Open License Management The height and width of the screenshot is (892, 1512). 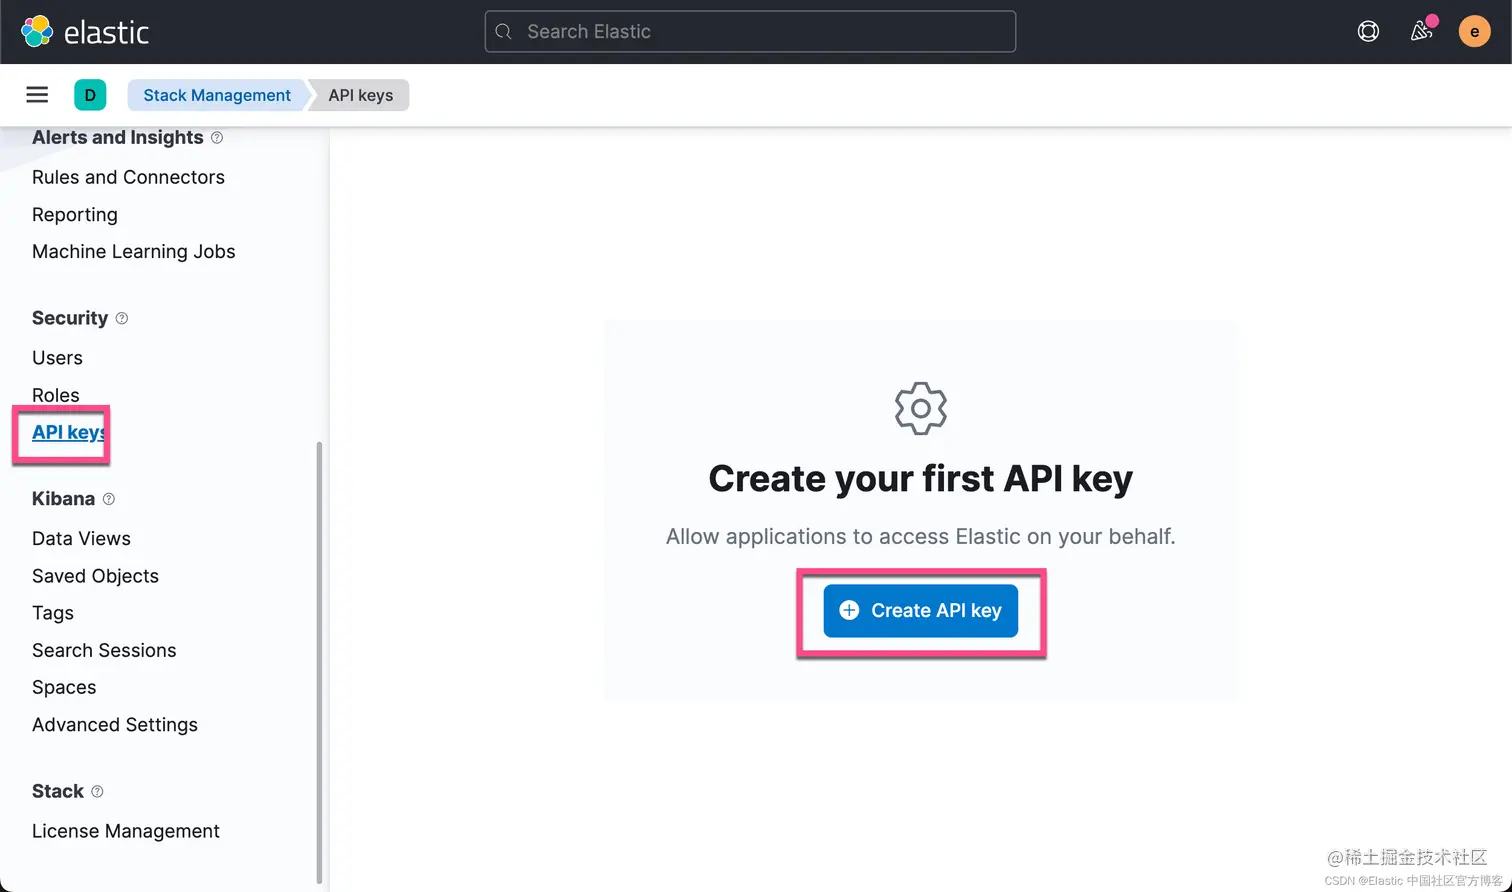[126, 831]
